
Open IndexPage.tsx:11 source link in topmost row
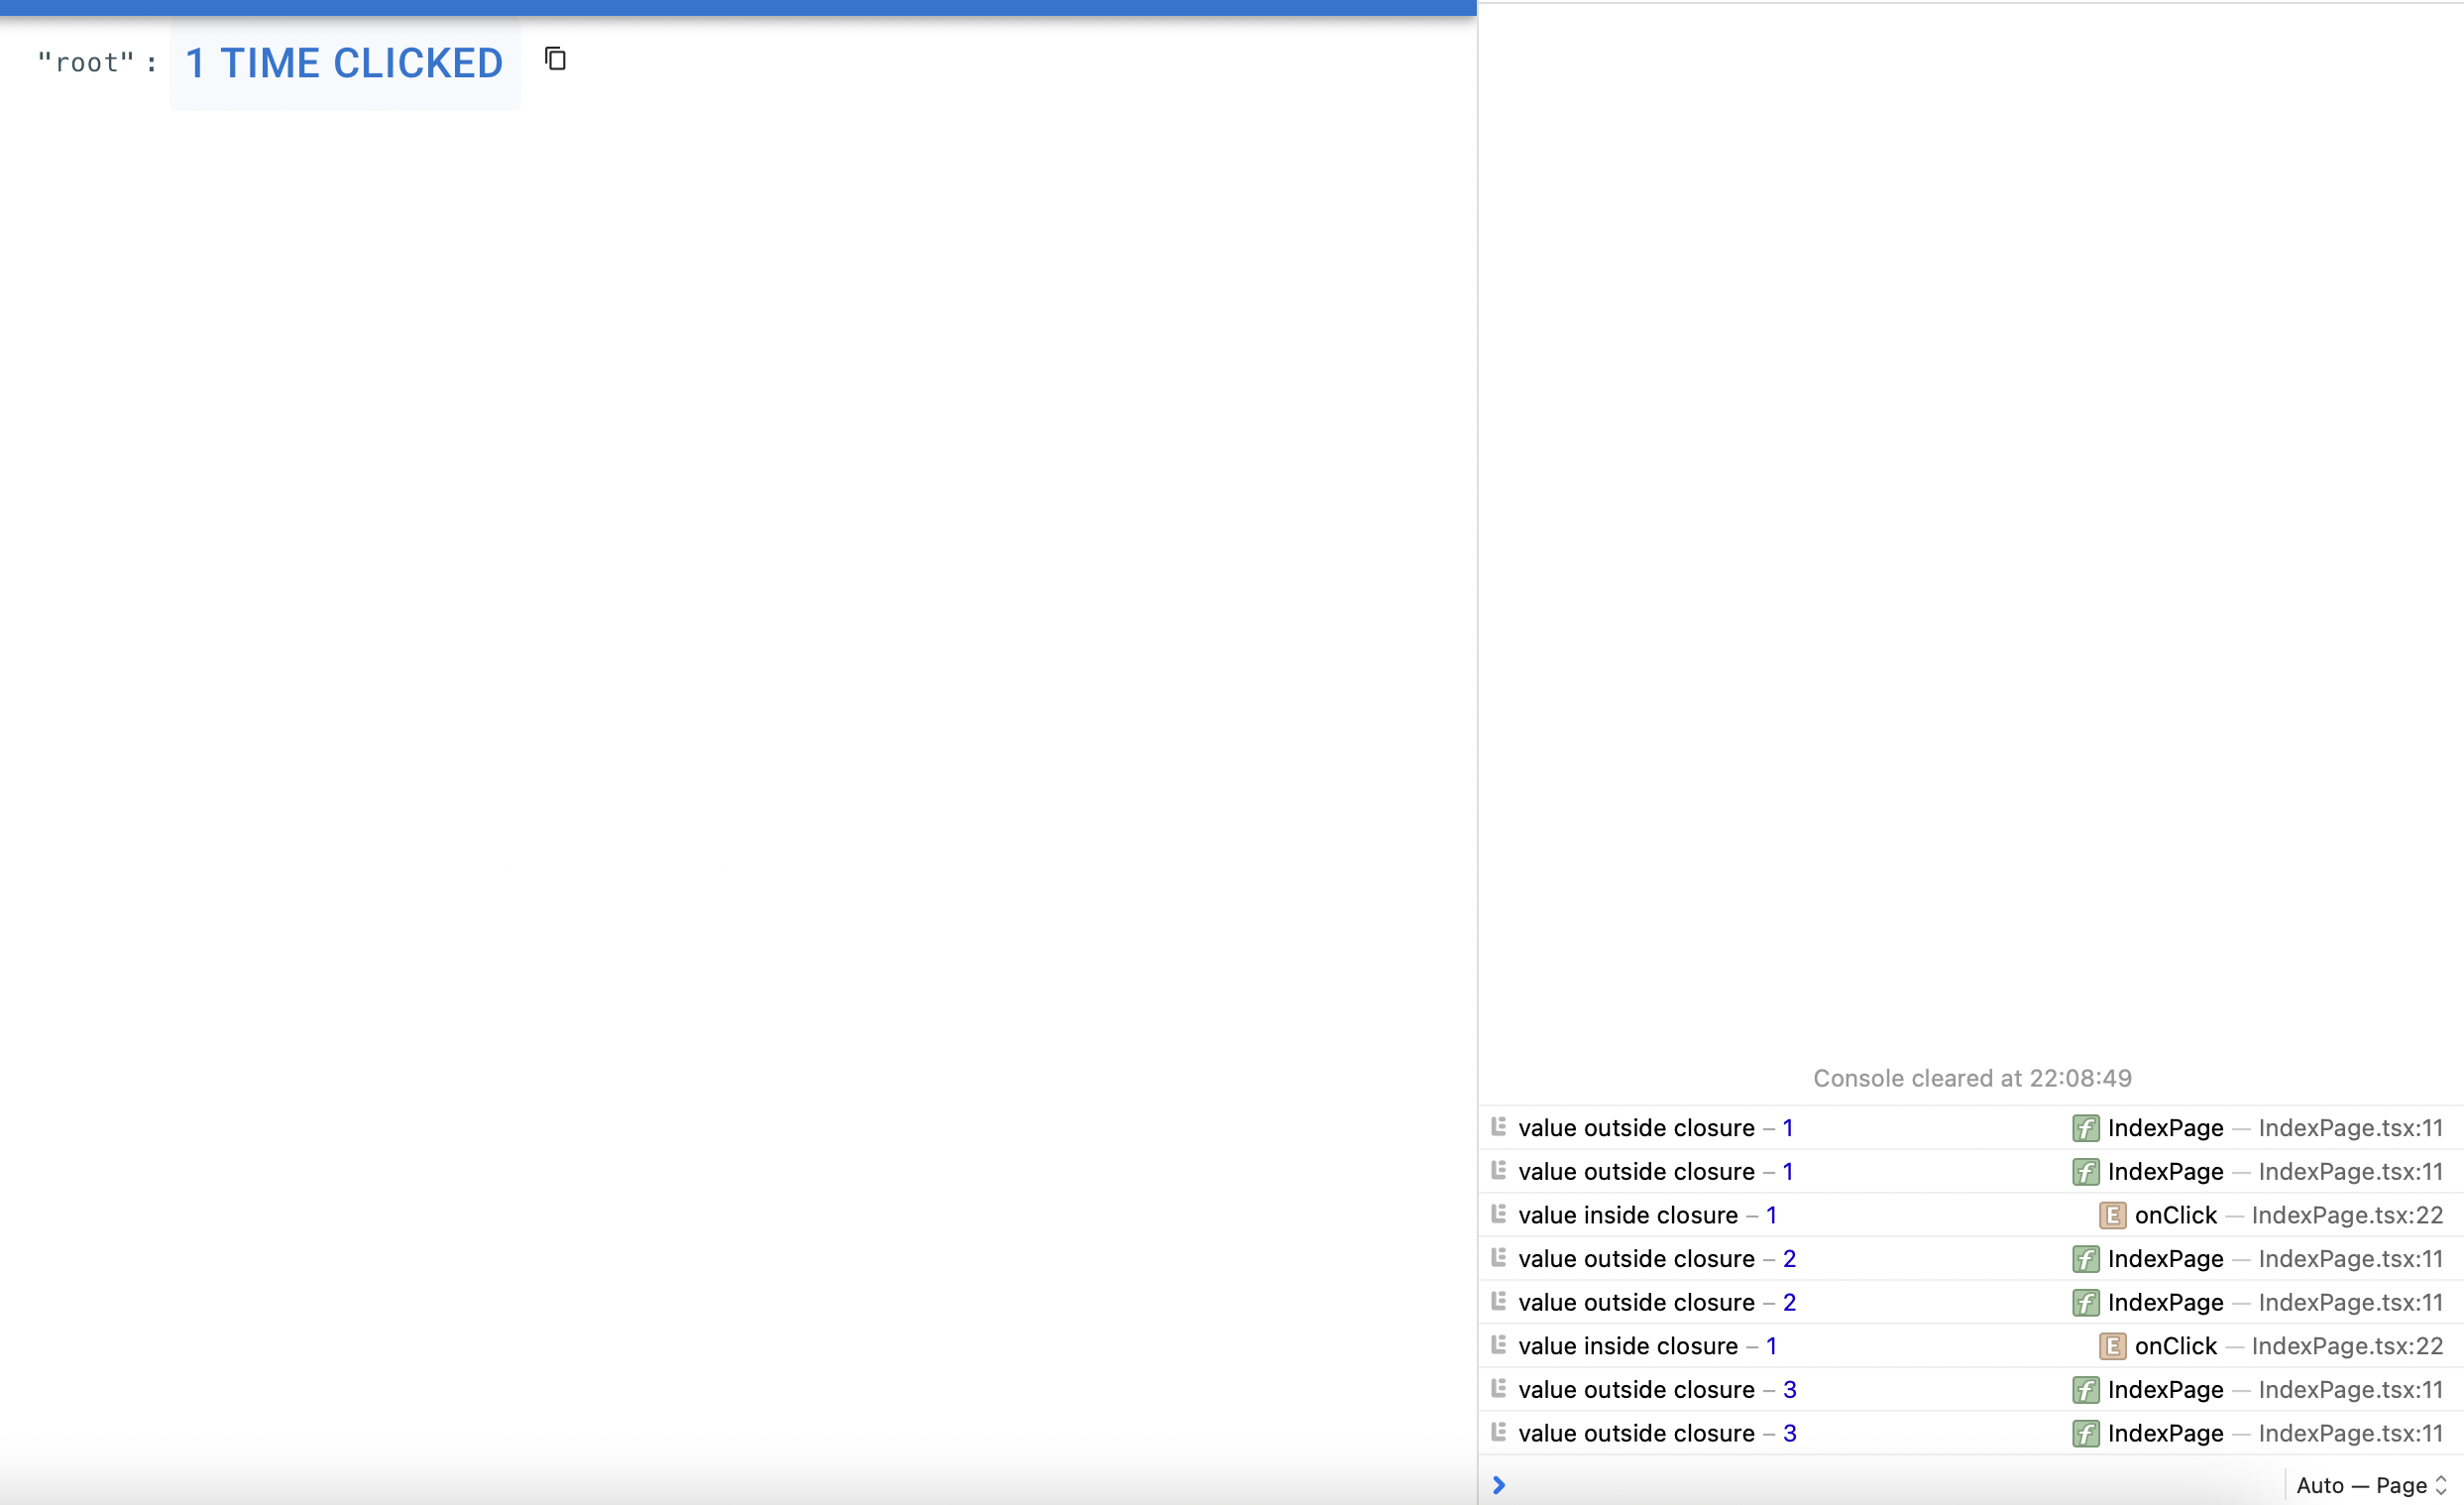[x=2350, y=1128]
